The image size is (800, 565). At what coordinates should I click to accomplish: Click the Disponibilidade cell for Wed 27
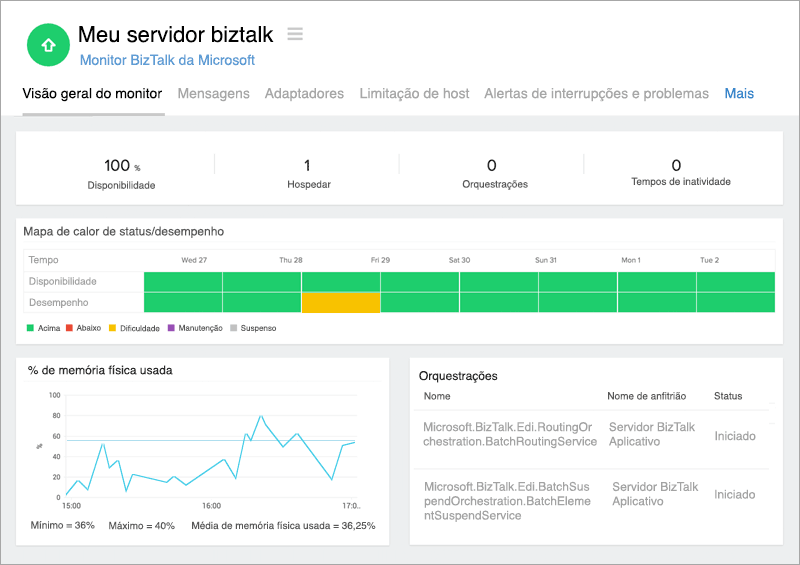pos(183,282)
